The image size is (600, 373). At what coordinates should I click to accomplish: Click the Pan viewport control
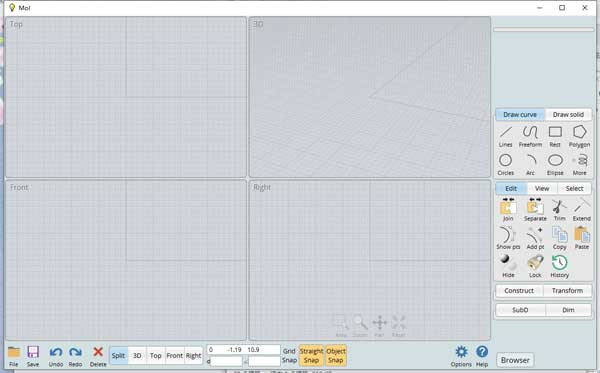pyautogui.click(x=379, y=326)
